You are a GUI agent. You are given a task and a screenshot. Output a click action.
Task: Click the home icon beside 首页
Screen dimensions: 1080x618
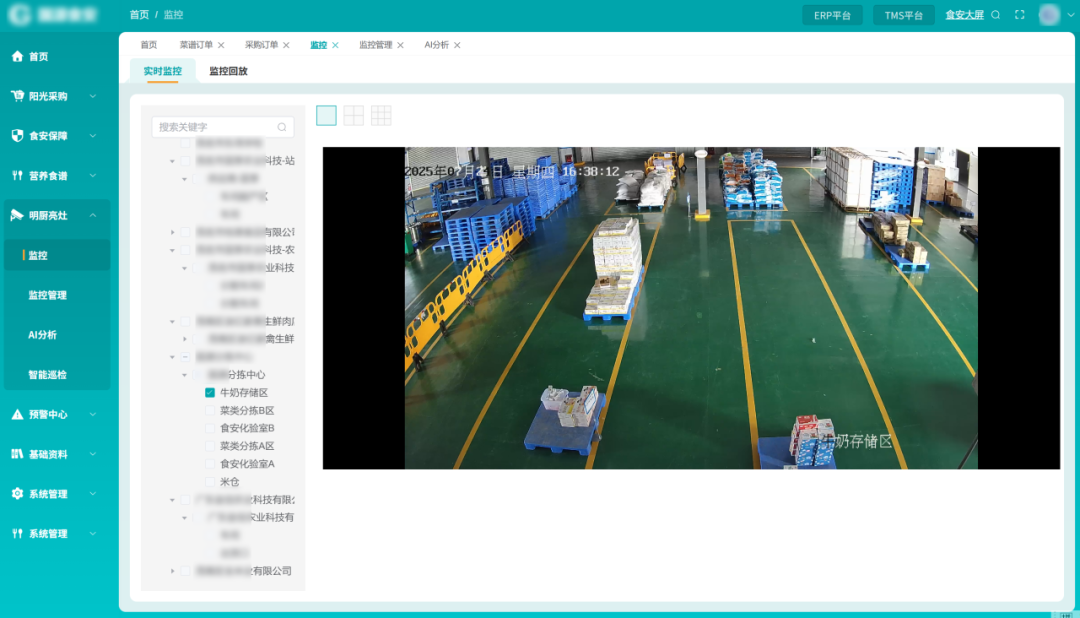click(x=17, y=56)
